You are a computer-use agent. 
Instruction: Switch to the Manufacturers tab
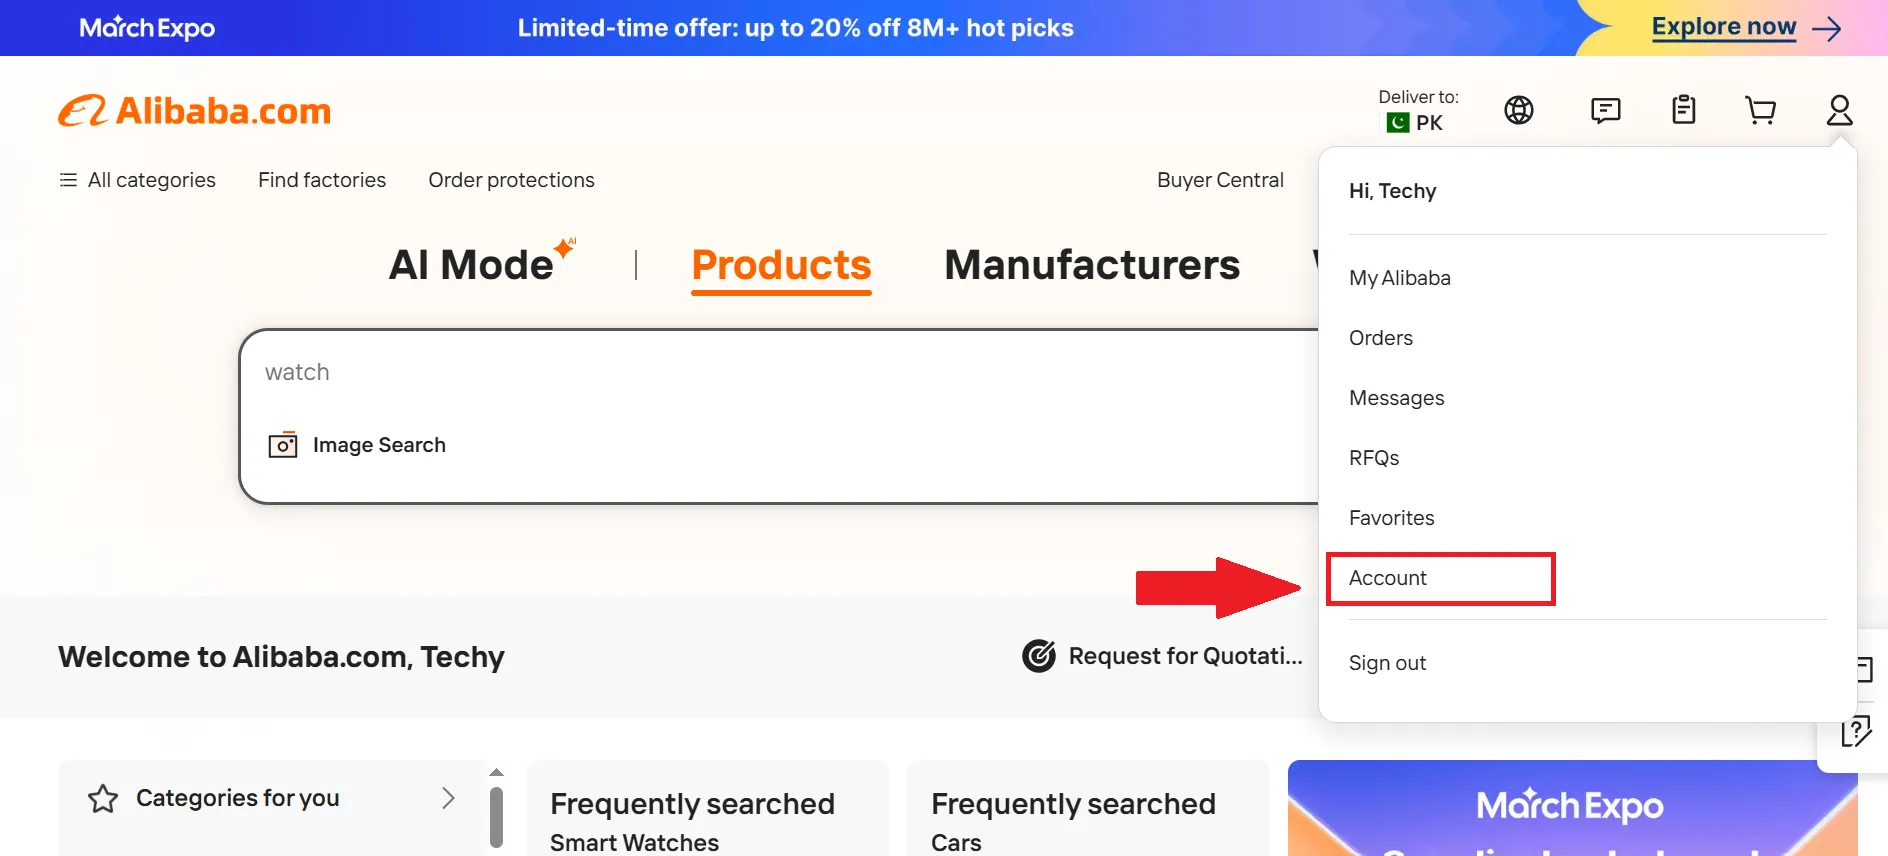(x=1091, y=265)
